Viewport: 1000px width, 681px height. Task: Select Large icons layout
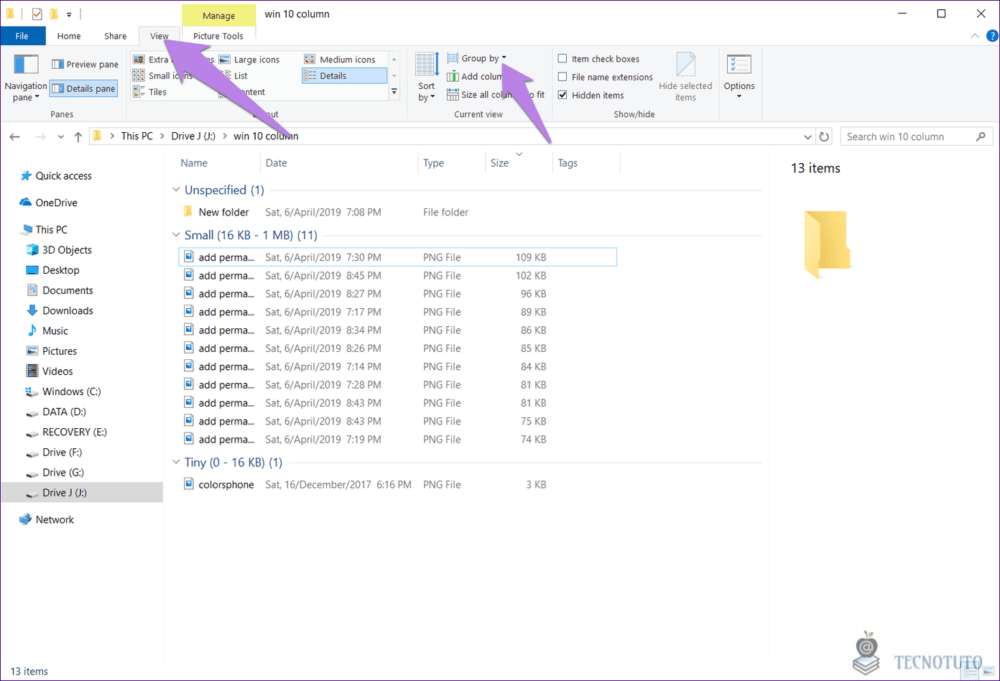pyautogui.click(x=249, y=59)
